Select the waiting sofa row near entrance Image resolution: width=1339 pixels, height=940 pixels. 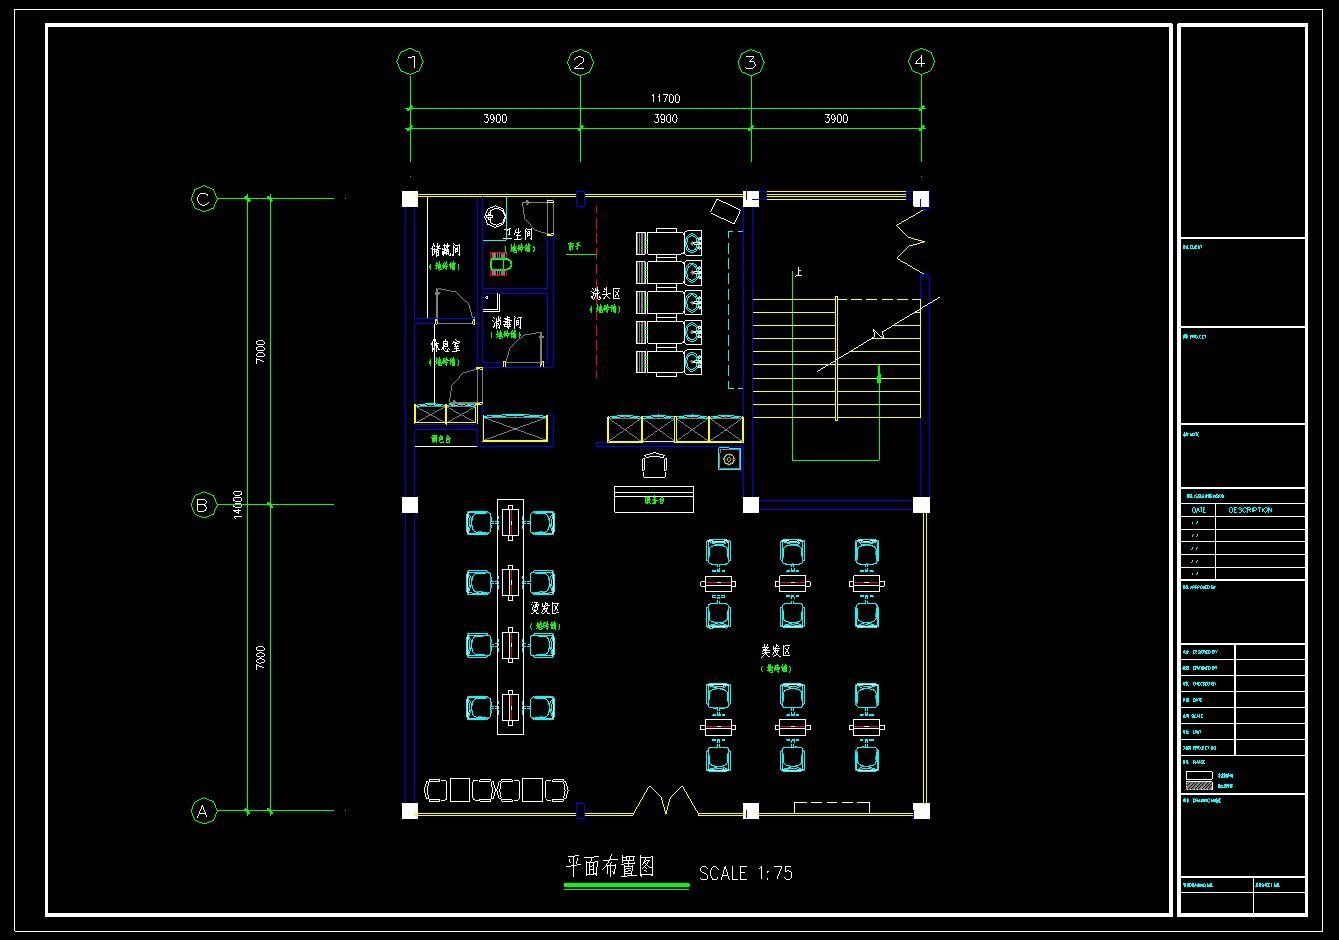point(497,790)
